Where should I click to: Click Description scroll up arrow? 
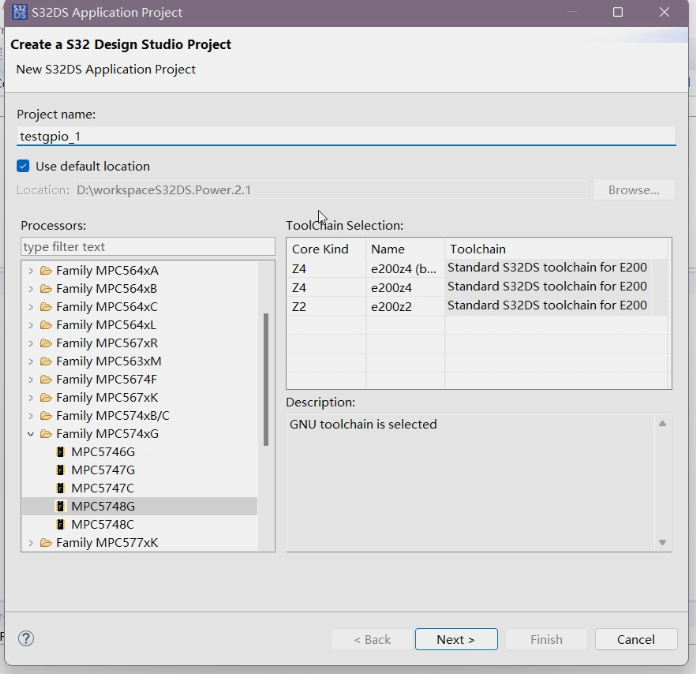[662, 424]
